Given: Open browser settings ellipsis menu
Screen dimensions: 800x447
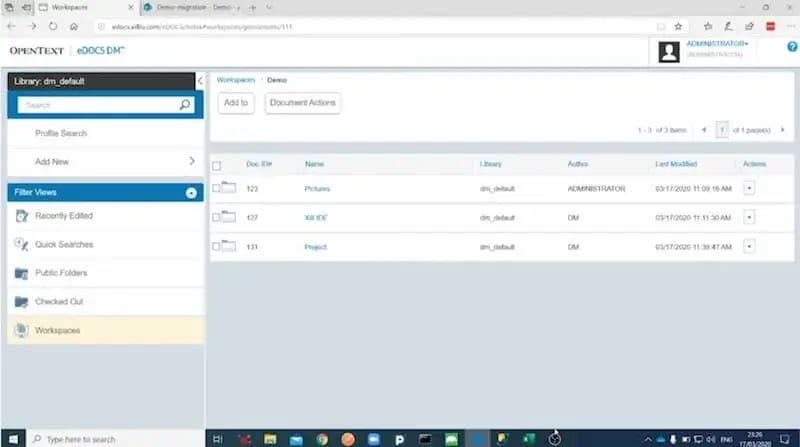Looking at the screenshot, I should pyautogui.click(x=791, y=26).
